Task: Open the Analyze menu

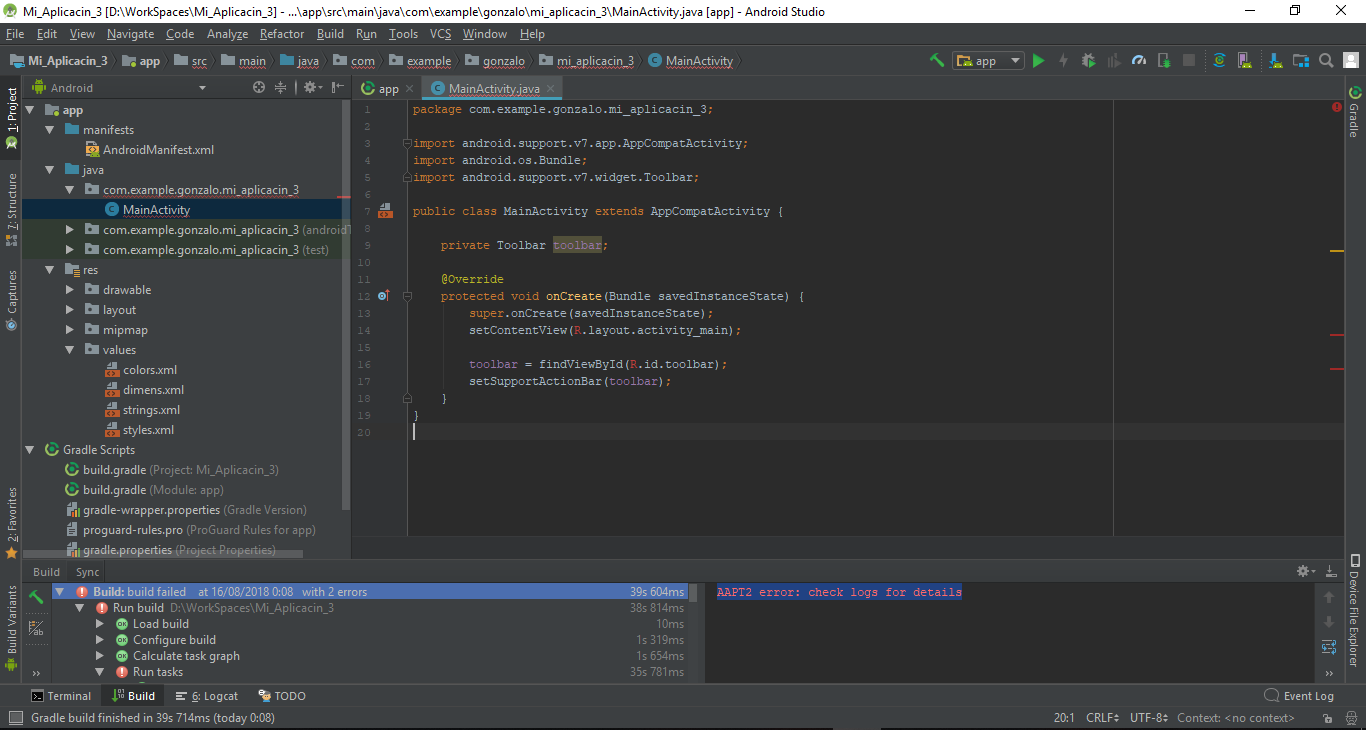Action: (228, 34)
